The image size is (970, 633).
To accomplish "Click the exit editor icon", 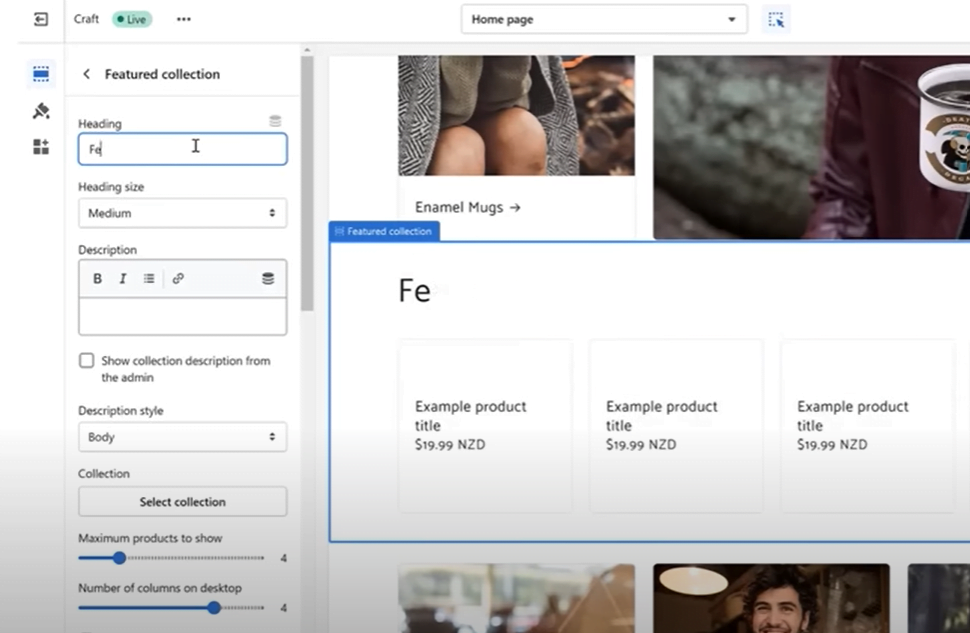I will tap(41, 19).
